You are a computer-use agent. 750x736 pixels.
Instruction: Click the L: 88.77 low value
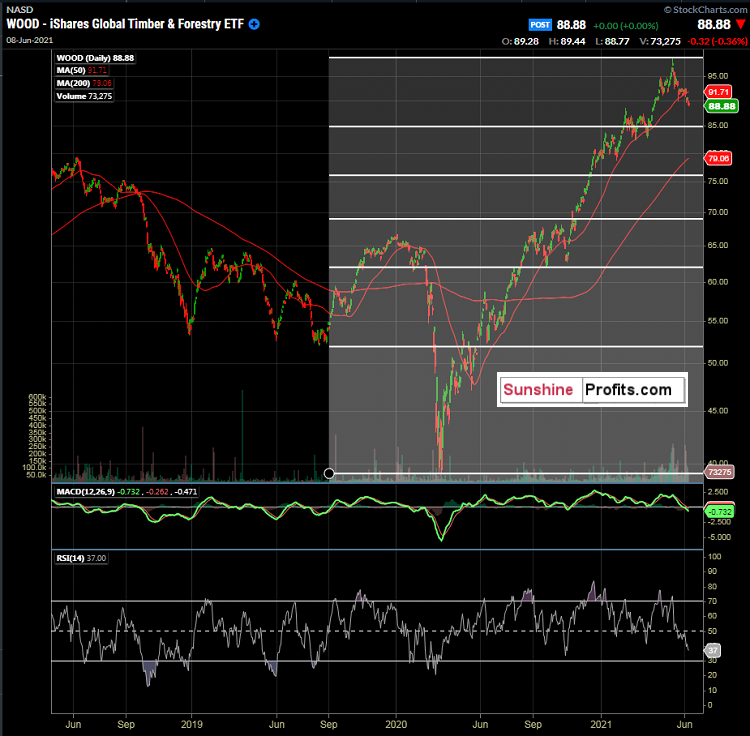612,42
